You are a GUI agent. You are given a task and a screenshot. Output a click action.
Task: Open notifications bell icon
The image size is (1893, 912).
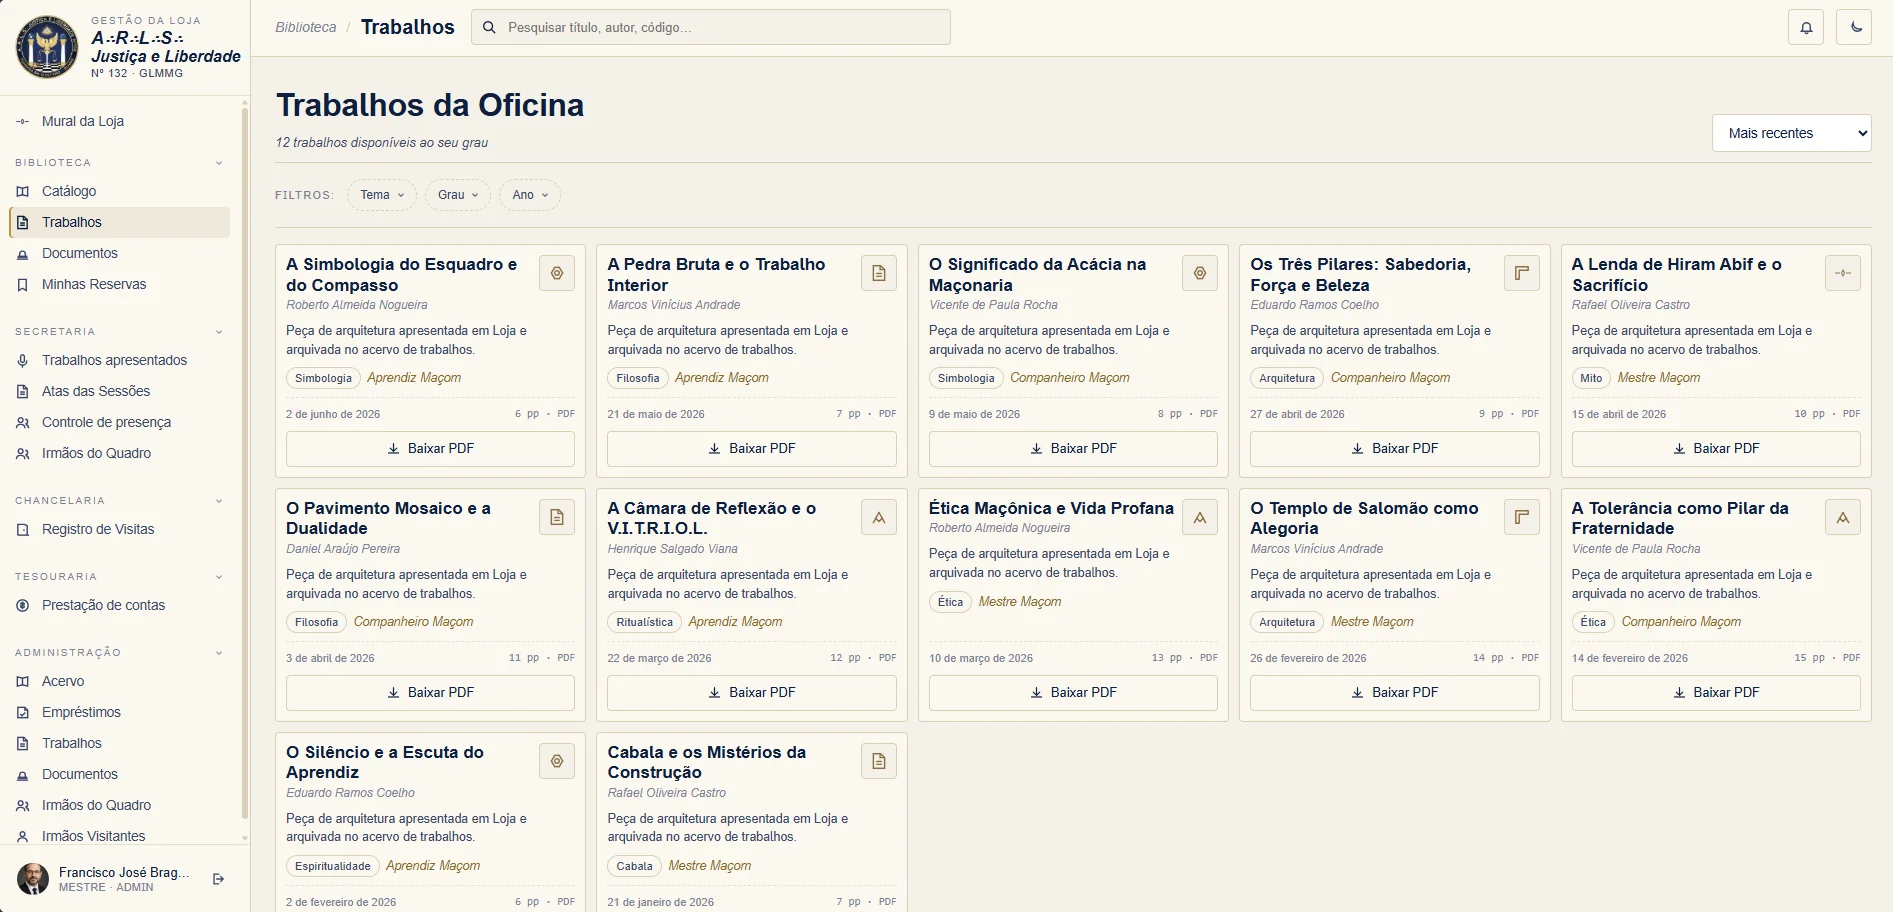[1806, 28]
